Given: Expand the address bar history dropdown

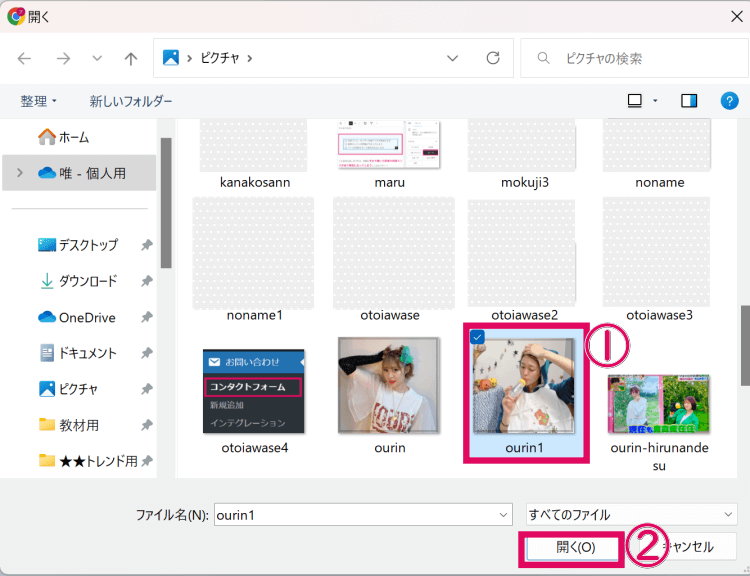Looking at the screenshot, I should pos(453,59).
